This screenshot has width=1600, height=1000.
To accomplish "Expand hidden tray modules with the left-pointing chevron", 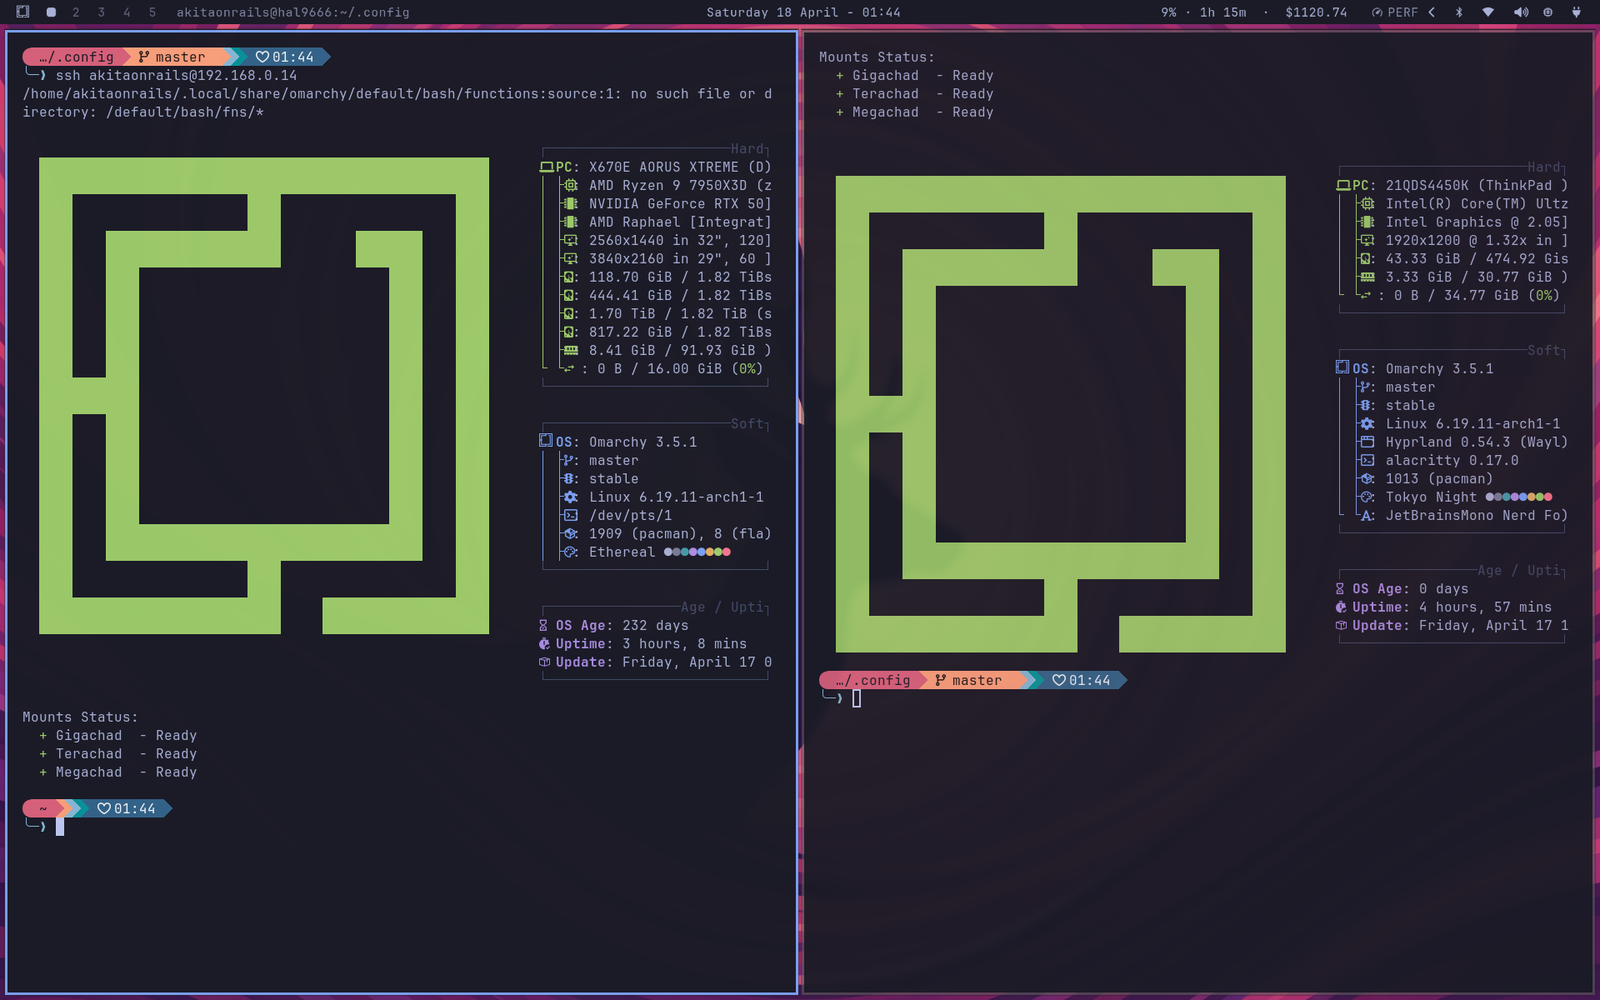I will pyautogui.click(x=1431, y=13).
